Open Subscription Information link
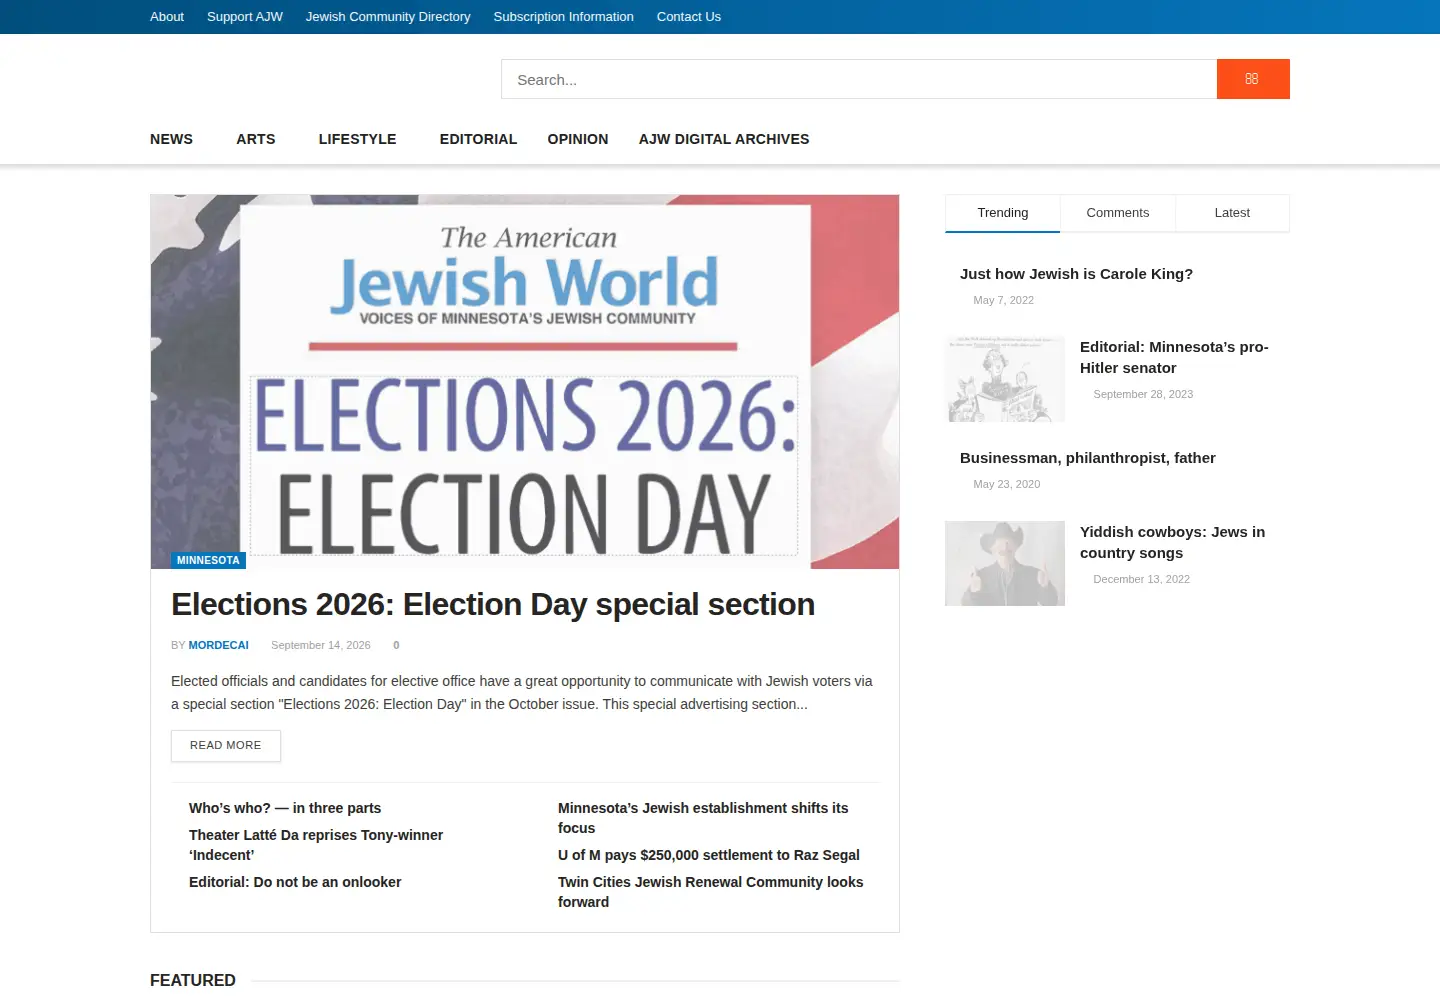 563,17
